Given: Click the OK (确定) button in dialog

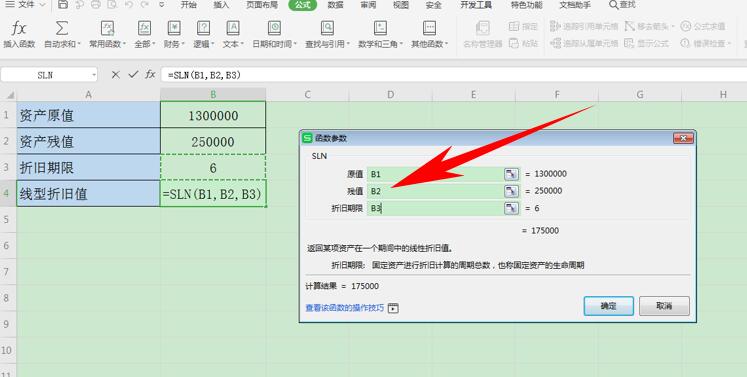Looking at the screenshot, I should [608, 306].
